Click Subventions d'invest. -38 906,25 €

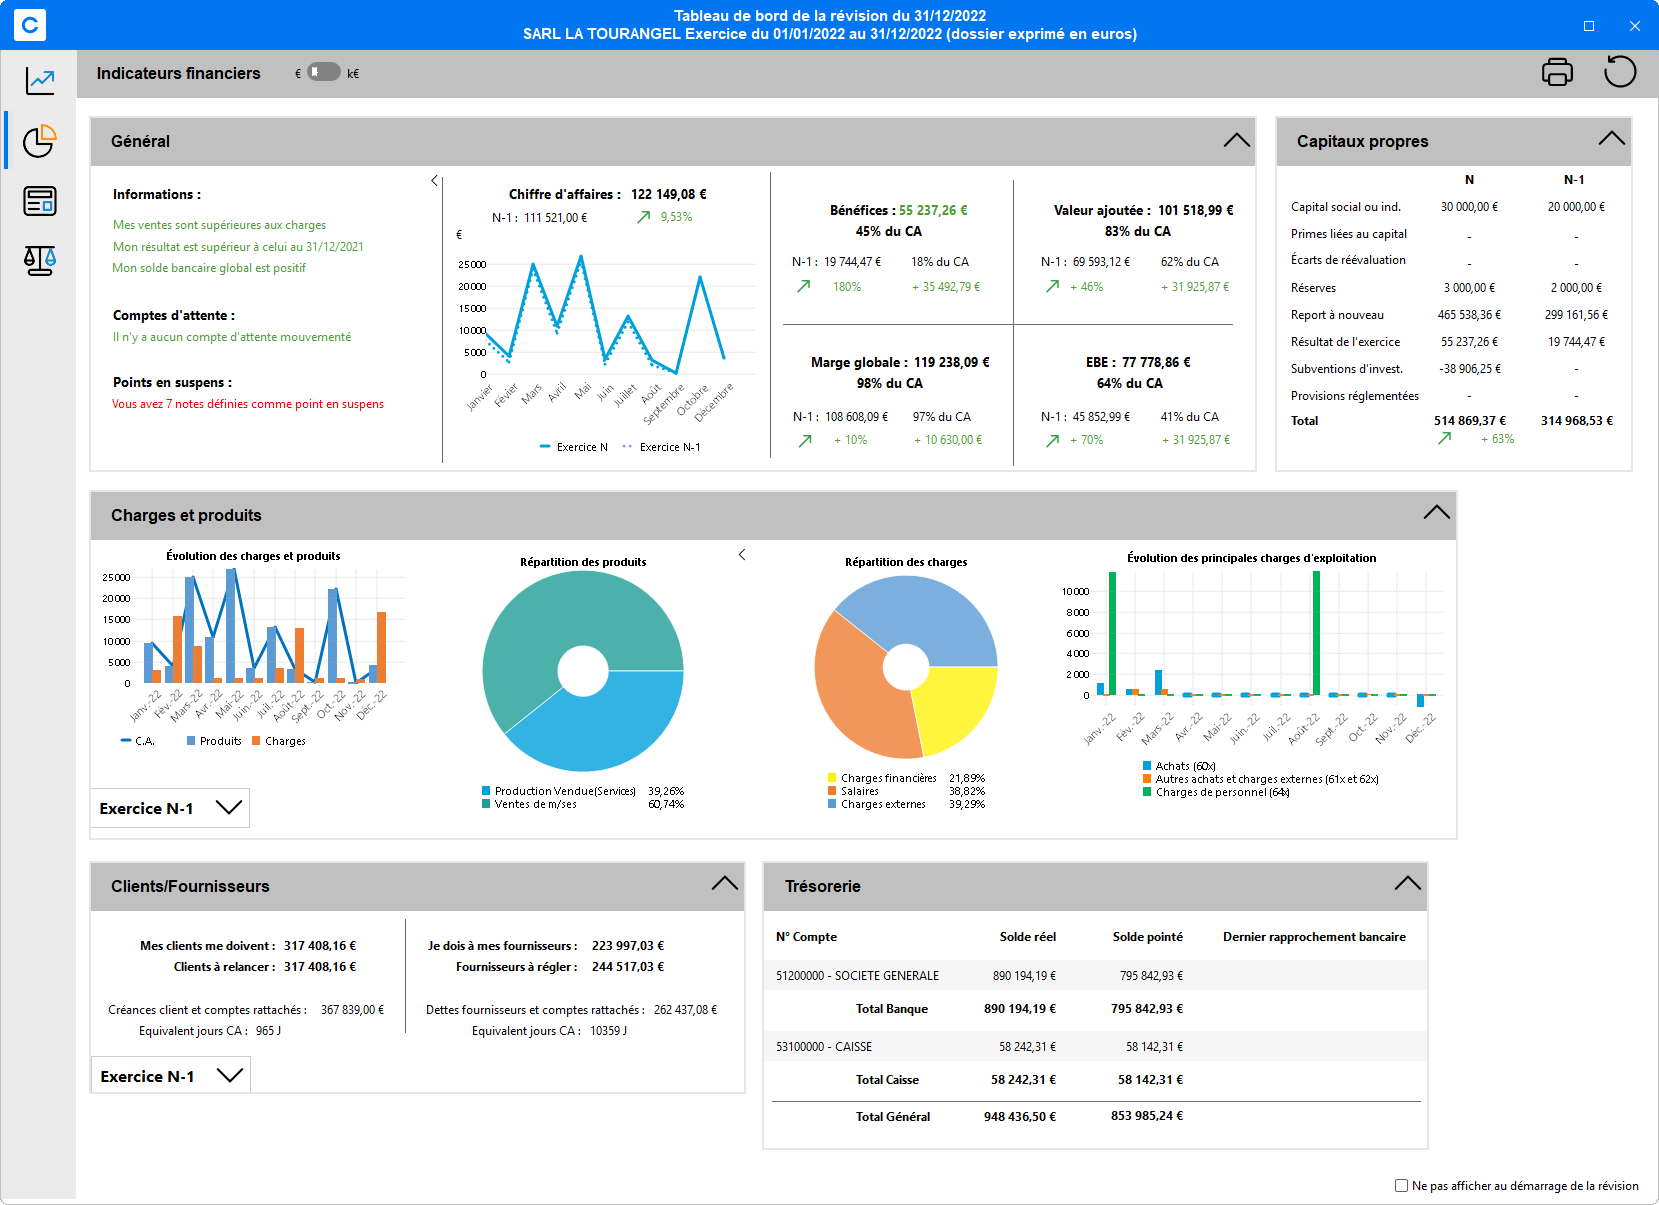1470,369
